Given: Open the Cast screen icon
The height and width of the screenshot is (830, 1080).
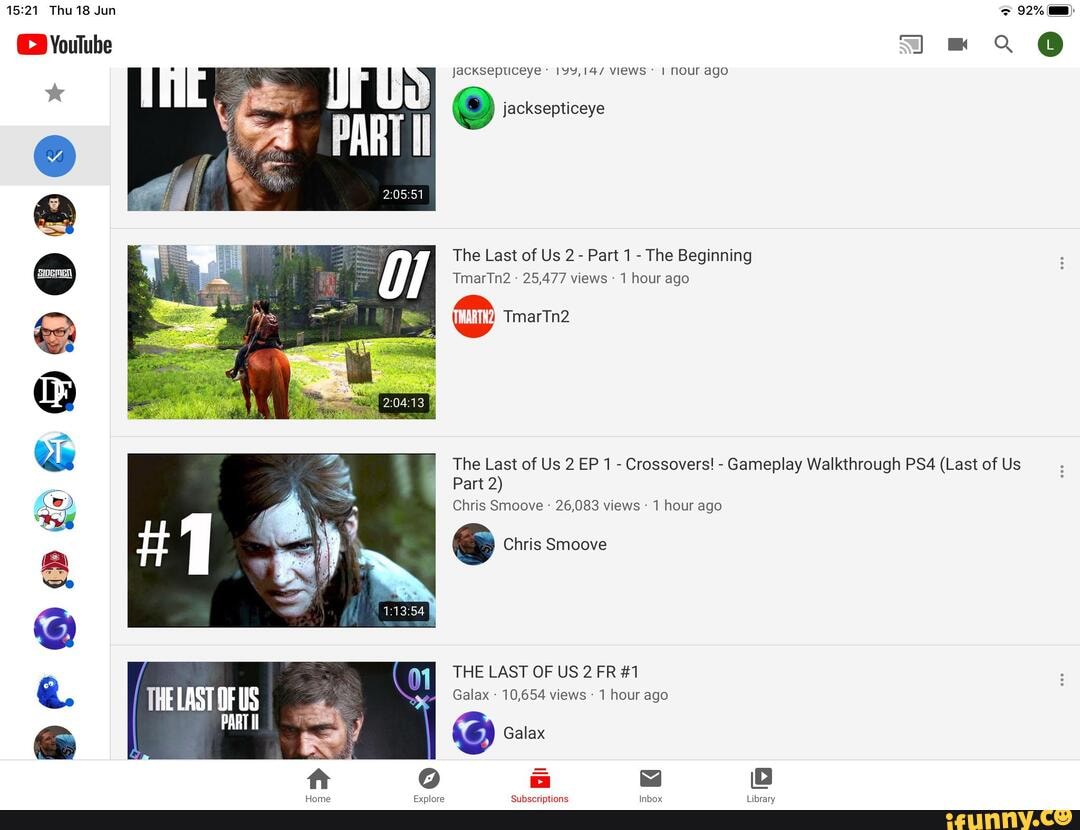Looking at the screenshot, I should click(x=910, y=44).
